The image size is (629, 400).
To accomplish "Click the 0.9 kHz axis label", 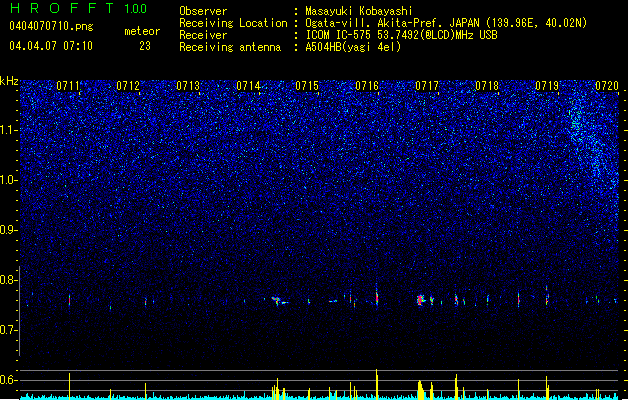I will point(8,230).
